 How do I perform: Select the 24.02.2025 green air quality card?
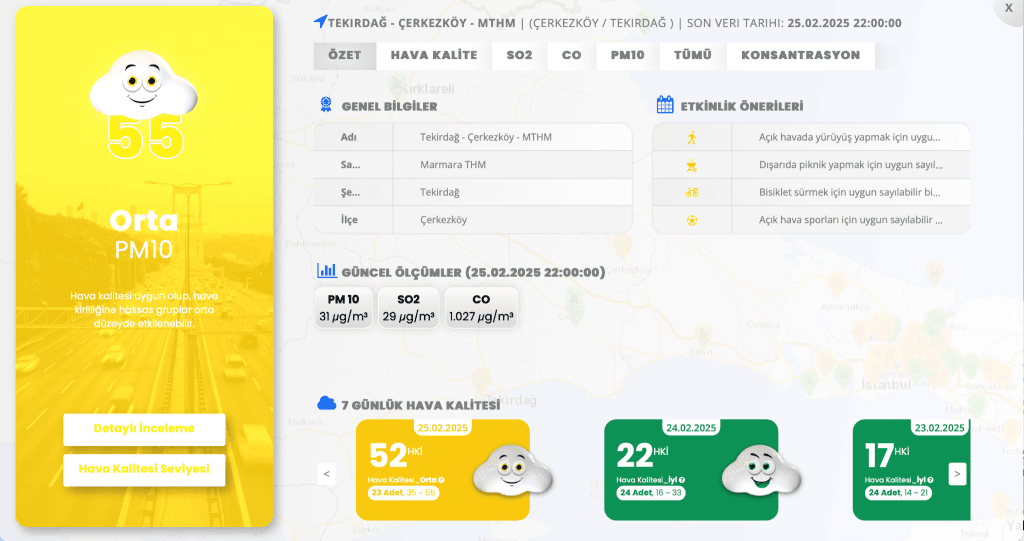[691, 470]
